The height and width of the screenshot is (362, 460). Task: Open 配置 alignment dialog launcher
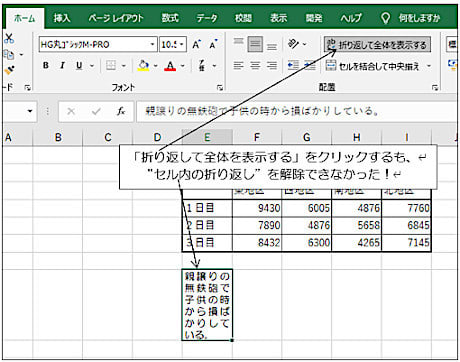[435, 88]
